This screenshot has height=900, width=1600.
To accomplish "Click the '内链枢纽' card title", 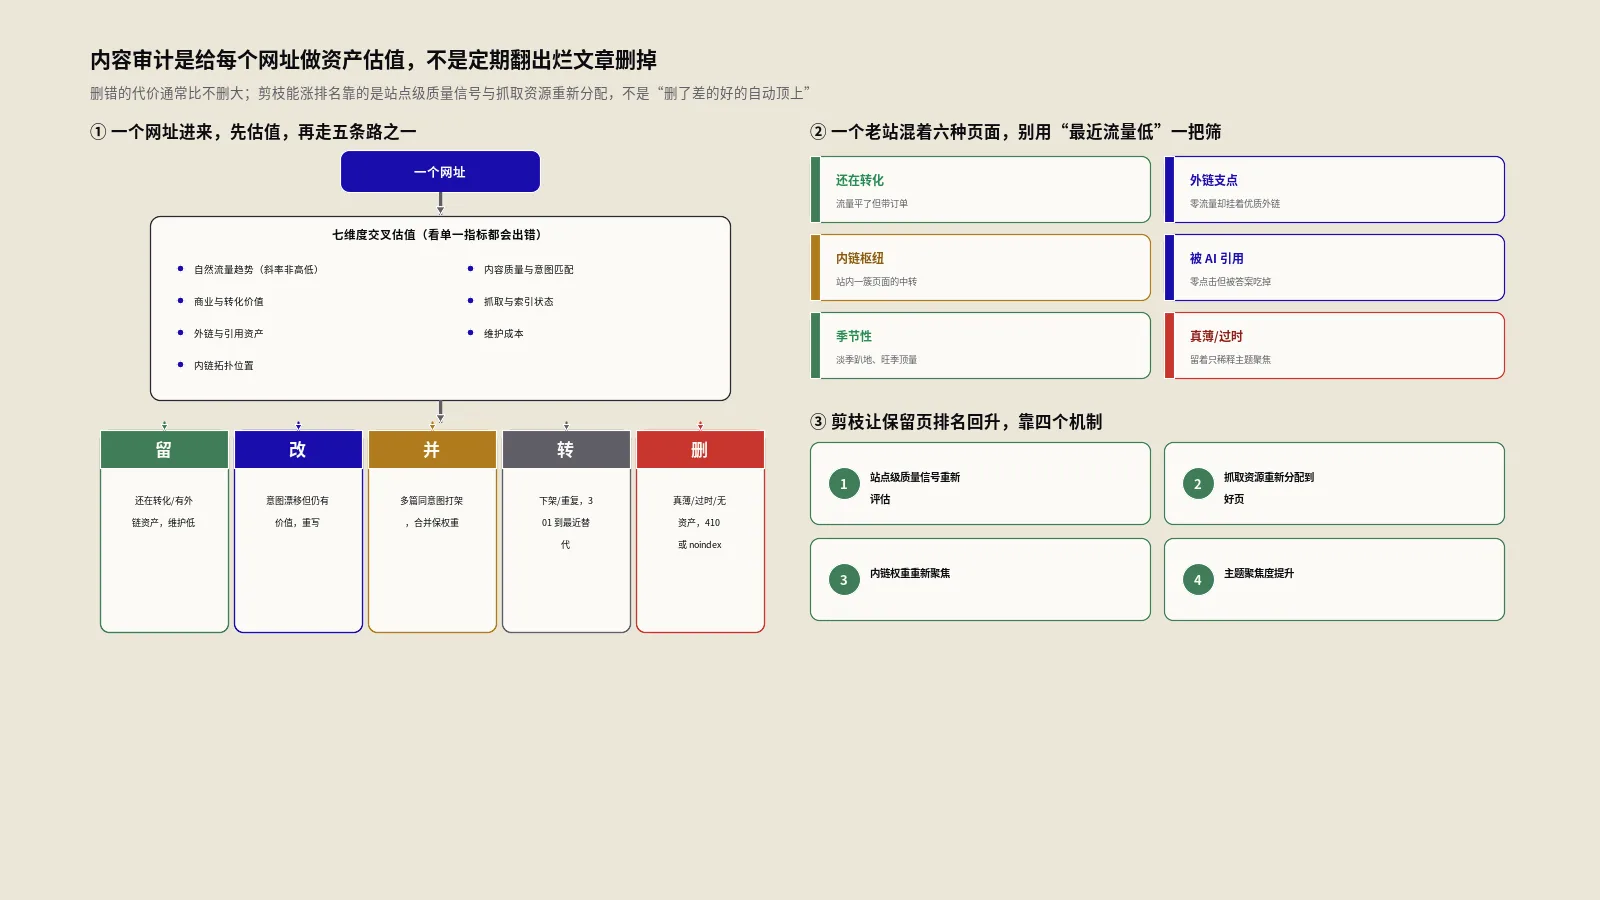I will [860, 258].
